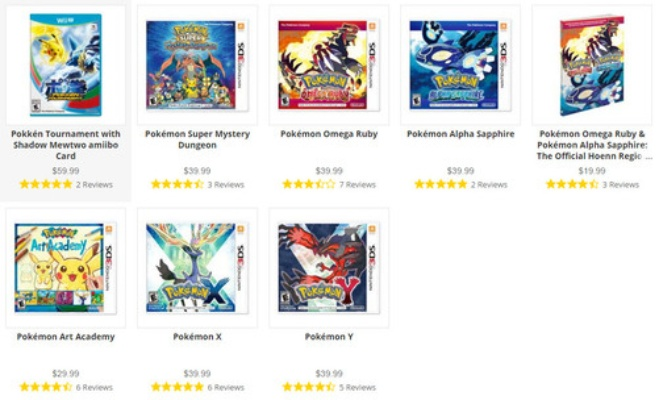Open the Official Hoenn Region guide book cover

tap(592, 65)
